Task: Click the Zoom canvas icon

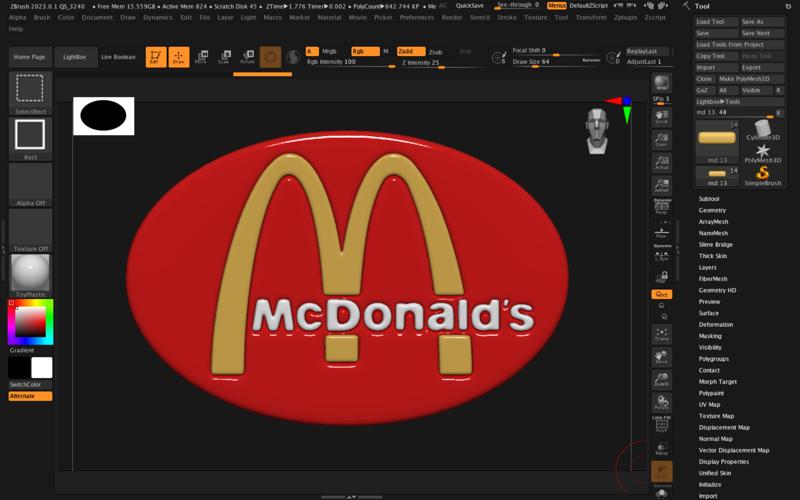Action: 661,140
